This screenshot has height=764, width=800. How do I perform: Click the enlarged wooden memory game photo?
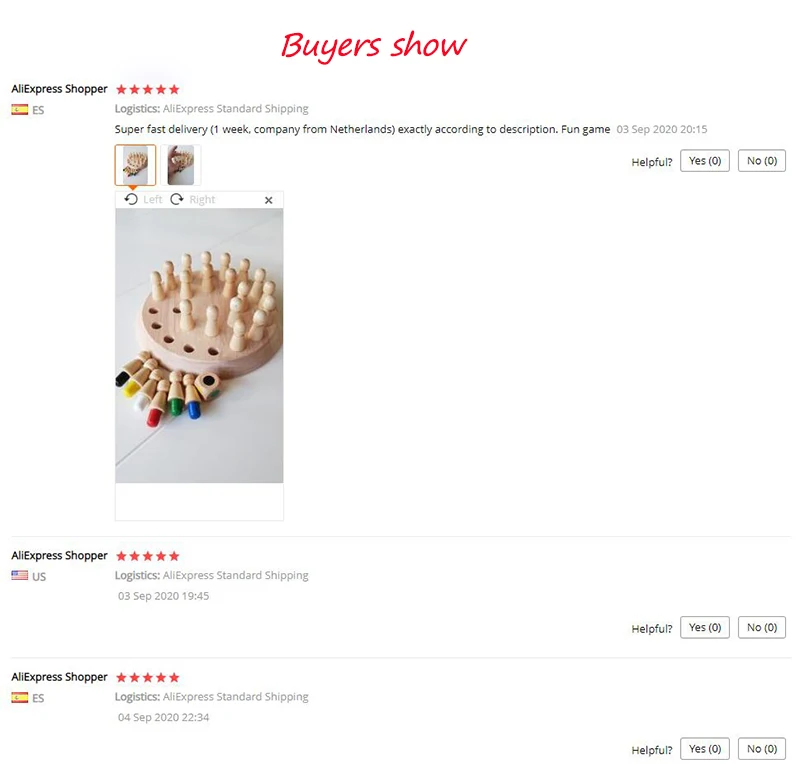199,346
